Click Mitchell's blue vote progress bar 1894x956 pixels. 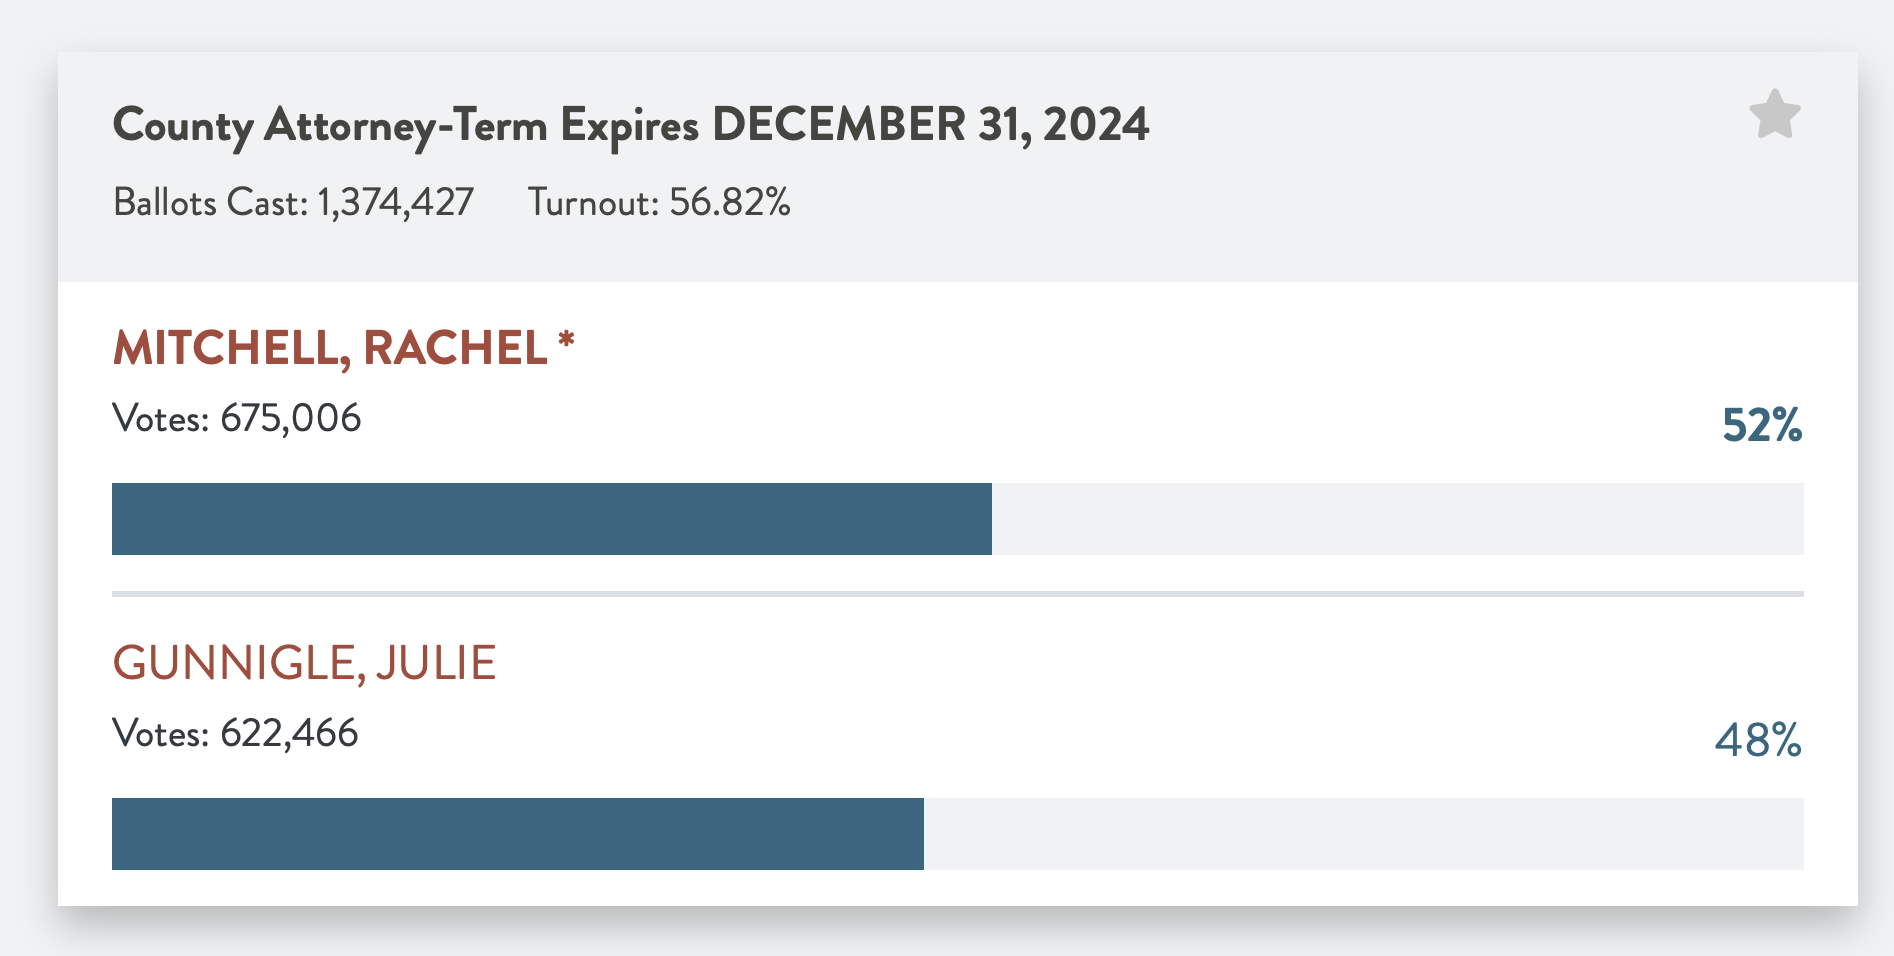click(552, 519)
